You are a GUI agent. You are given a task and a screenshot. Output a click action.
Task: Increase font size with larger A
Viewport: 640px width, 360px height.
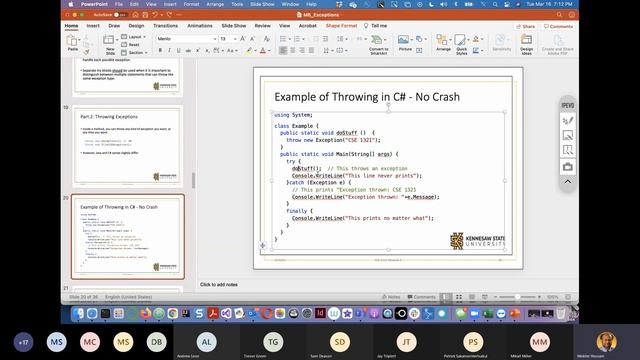[243, 38]
